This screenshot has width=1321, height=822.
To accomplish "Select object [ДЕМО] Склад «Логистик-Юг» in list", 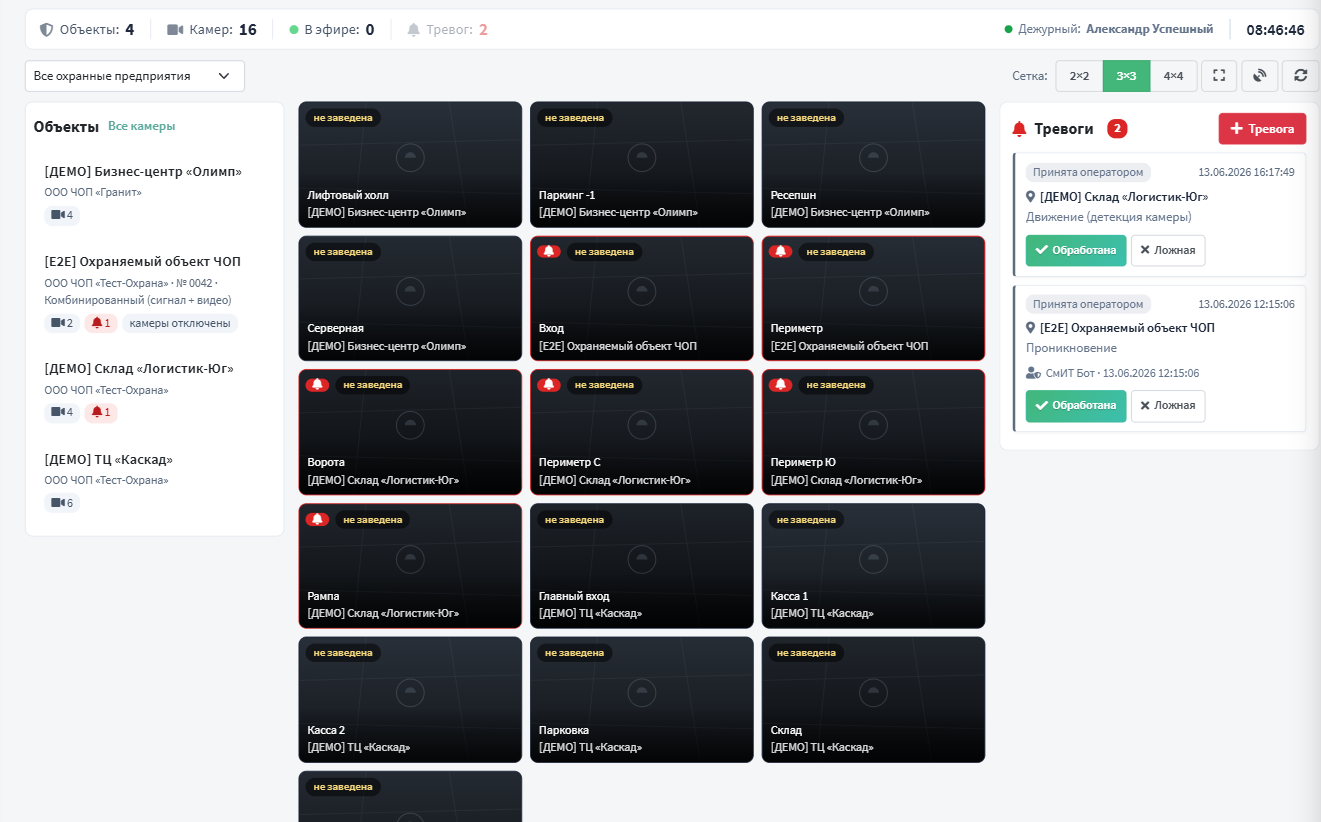I will [x=154, y=389].
